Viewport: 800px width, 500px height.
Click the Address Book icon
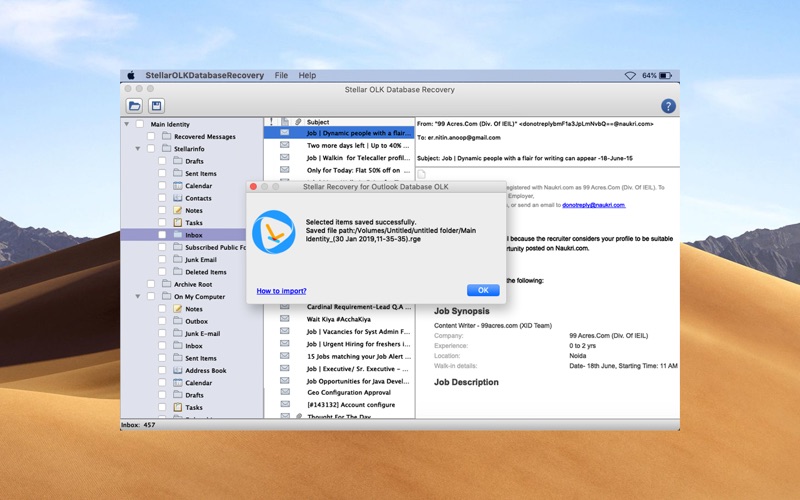[178, 370]
